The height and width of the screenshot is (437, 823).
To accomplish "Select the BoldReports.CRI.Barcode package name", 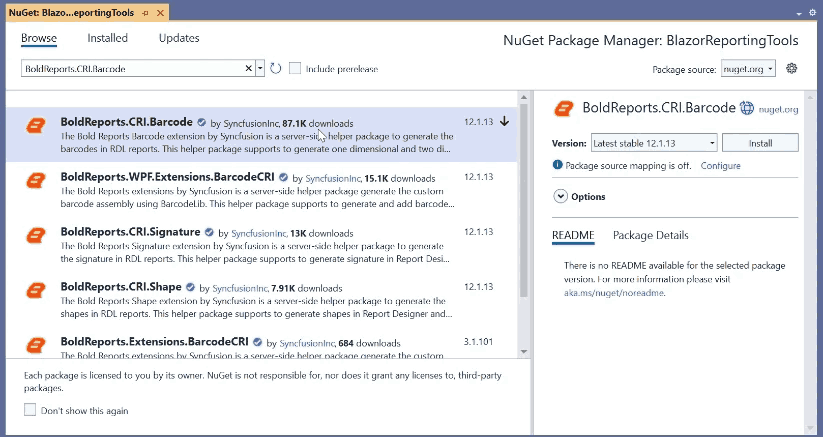I will pos(126,122).
